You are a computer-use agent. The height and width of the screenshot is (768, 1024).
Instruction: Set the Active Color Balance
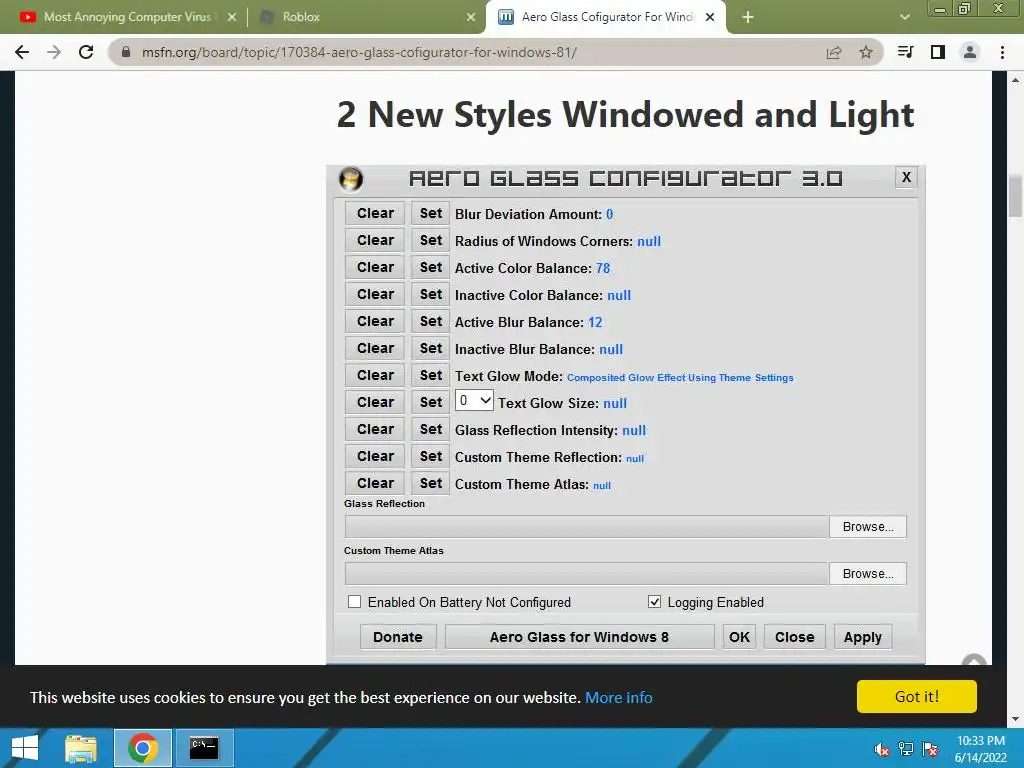430,267
